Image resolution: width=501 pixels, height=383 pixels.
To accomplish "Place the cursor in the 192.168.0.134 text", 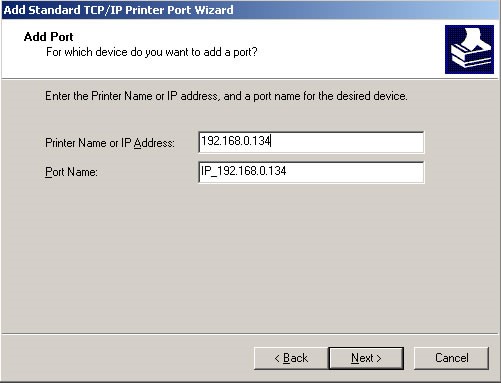I will [236, 141].
